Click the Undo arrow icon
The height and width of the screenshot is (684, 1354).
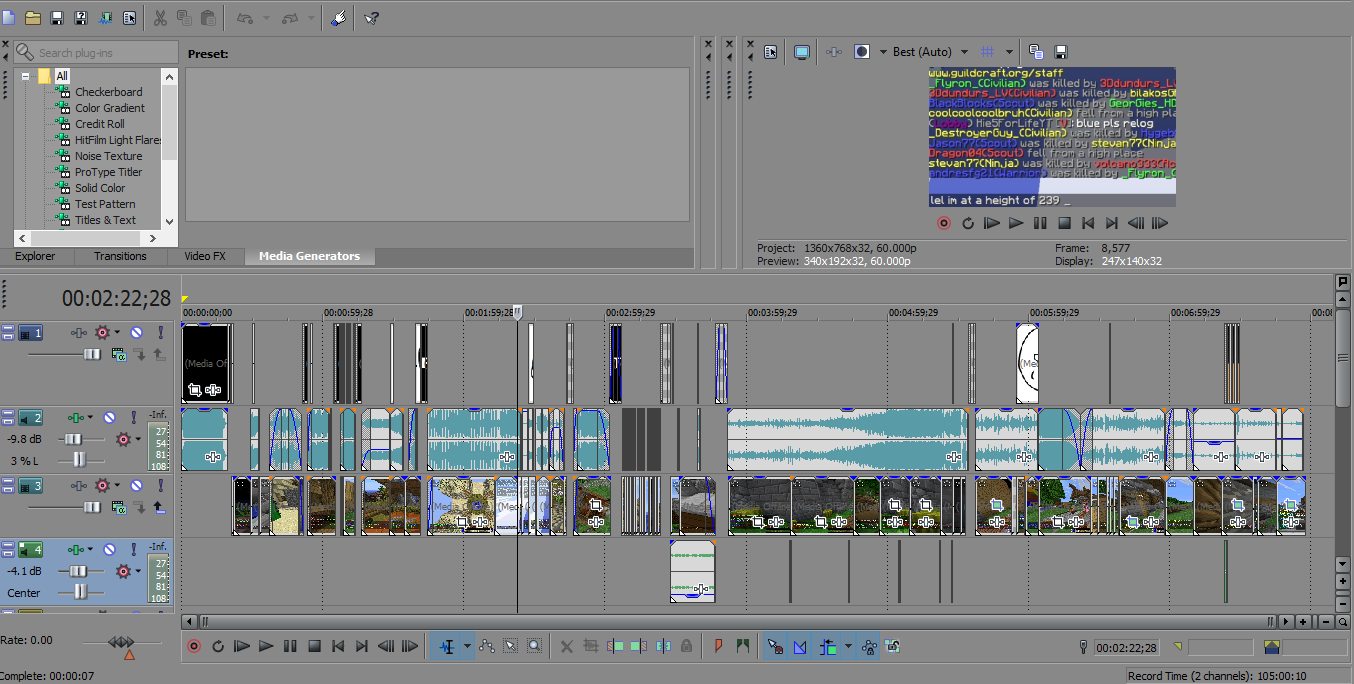click(x=246, y=18)
